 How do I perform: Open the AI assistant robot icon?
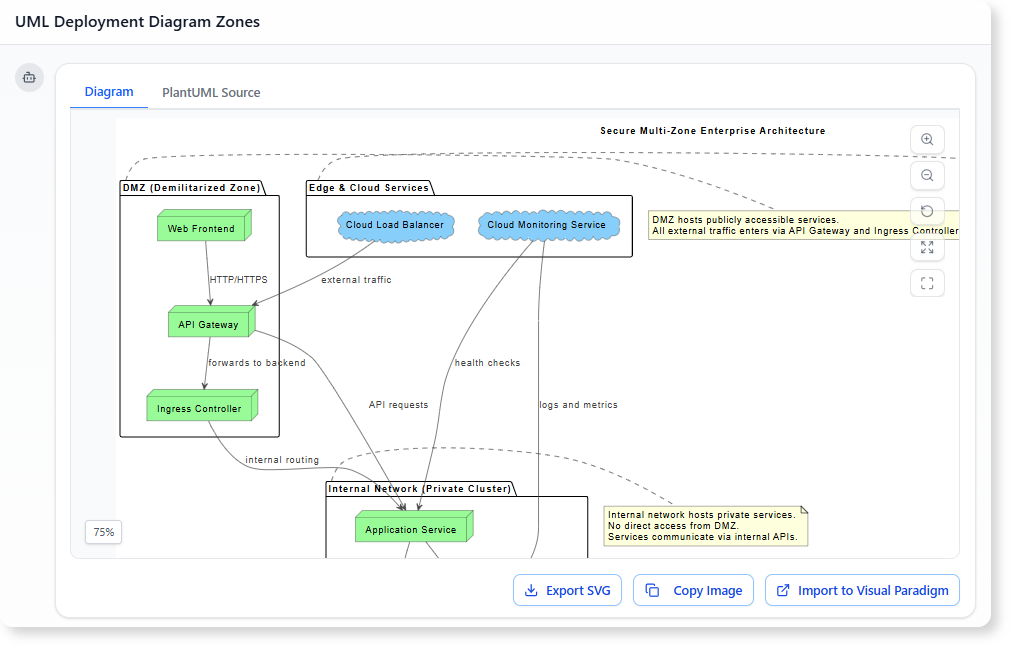pos(29,77)
